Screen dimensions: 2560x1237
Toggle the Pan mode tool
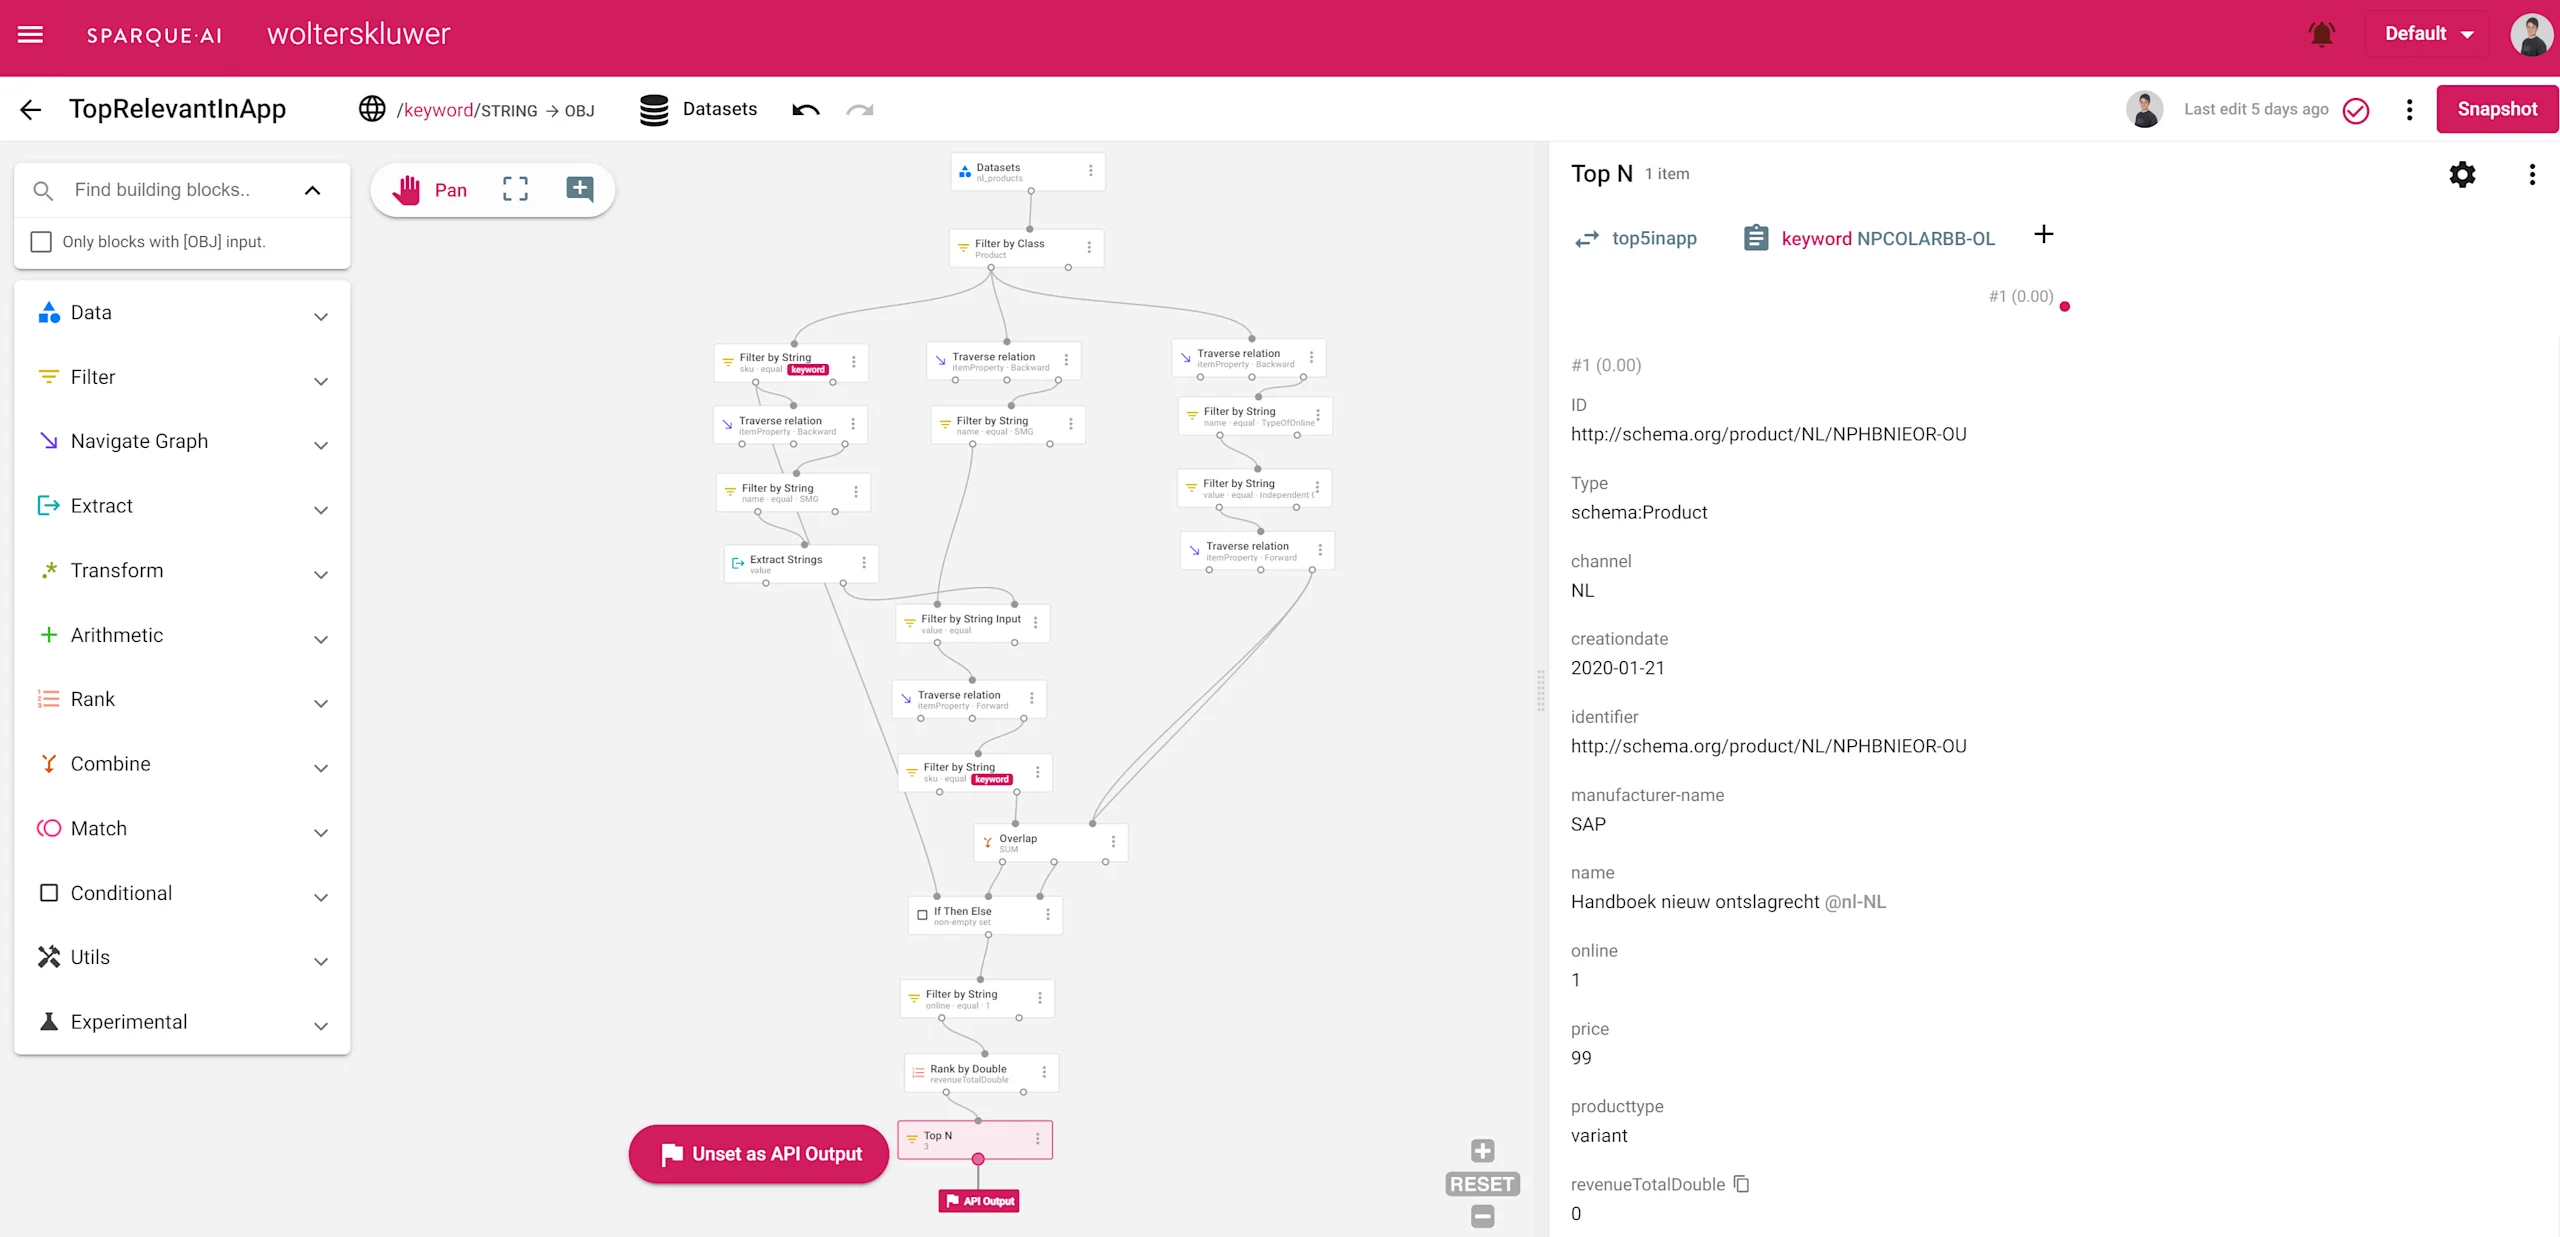click(430, 190)
